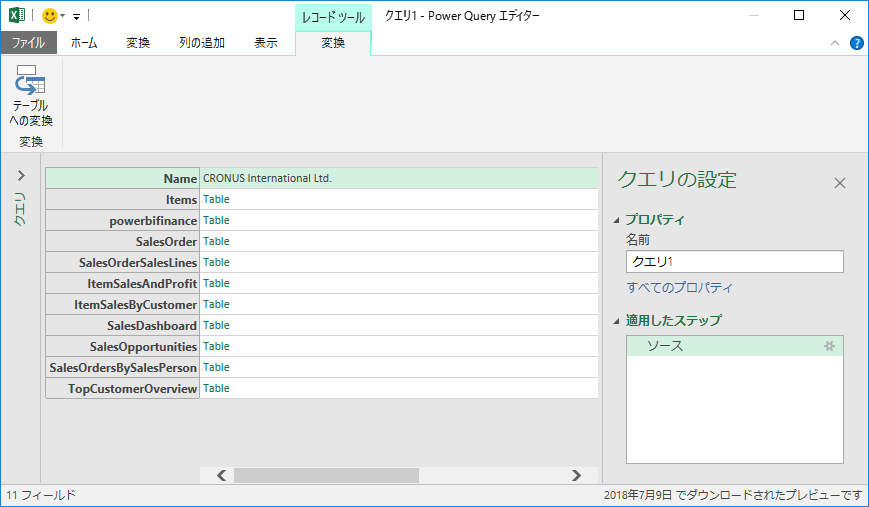Select the SalesOrderSalesLines field label
Image resolution: width=869 pixels, height=507 pixels.
122,263
